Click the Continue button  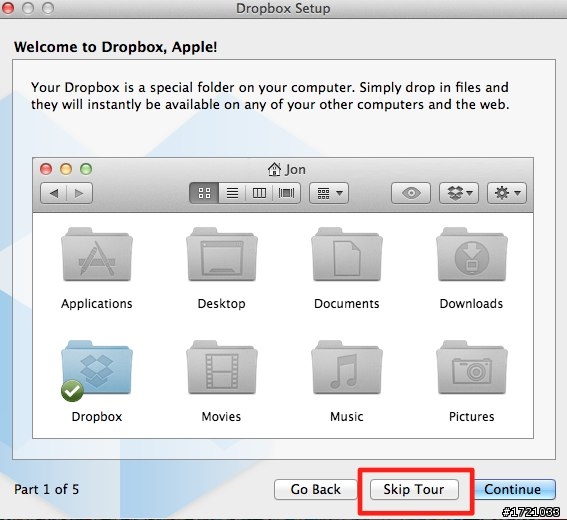point(514,489)
